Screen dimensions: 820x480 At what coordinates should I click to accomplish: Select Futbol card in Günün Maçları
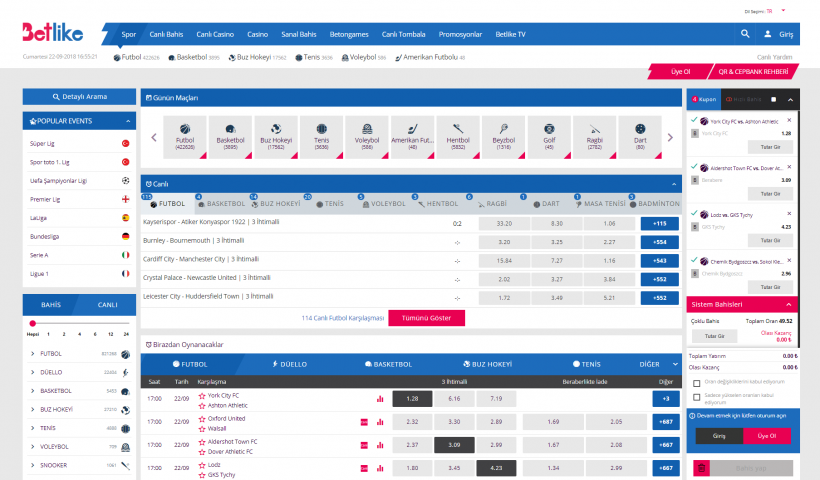185,137
